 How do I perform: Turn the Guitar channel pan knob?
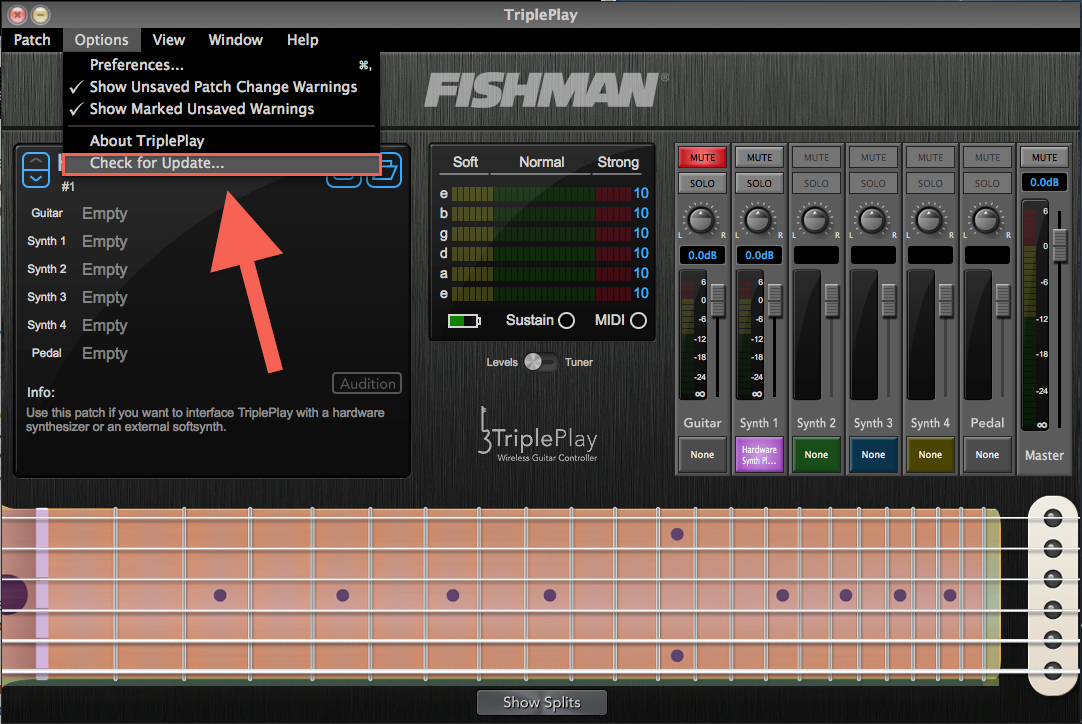click(702, 220)
